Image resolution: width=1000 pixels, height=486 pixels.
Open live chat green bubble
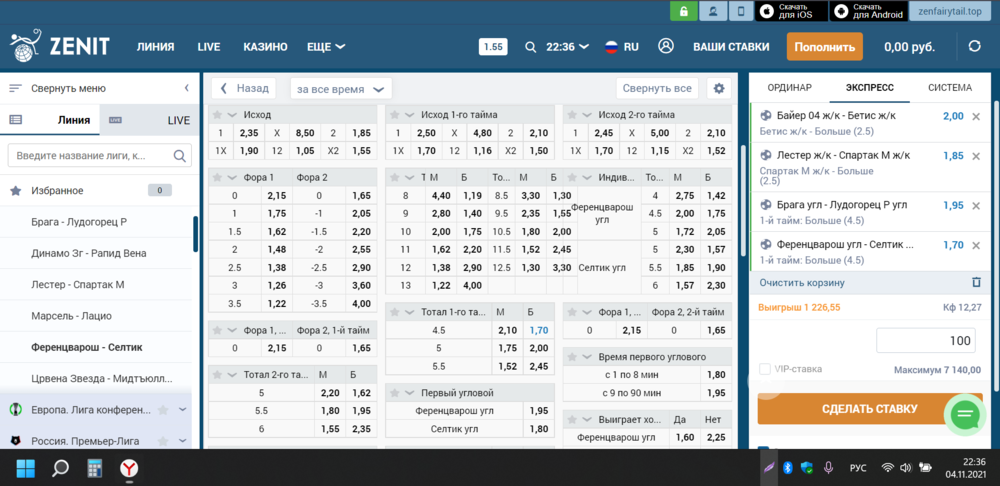[x=964, y=415]
